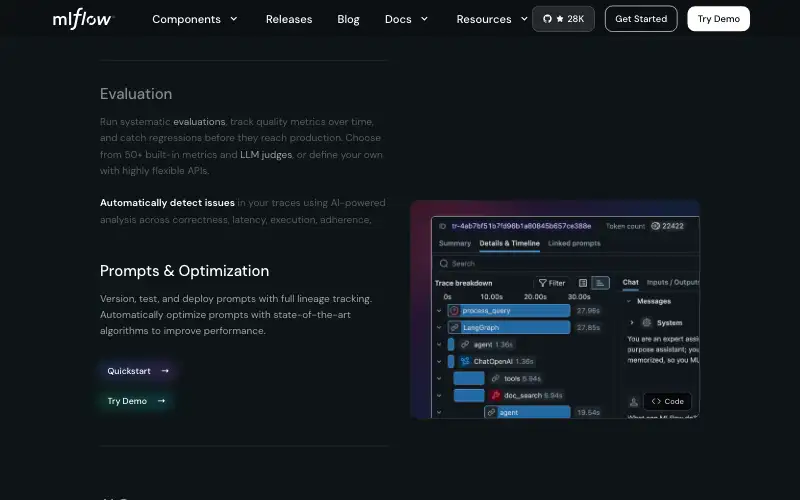This screenshot has width=800, height=500.
Task: Switch to the Summary tab
Action: pyautogui.click(x=455, y=243)
